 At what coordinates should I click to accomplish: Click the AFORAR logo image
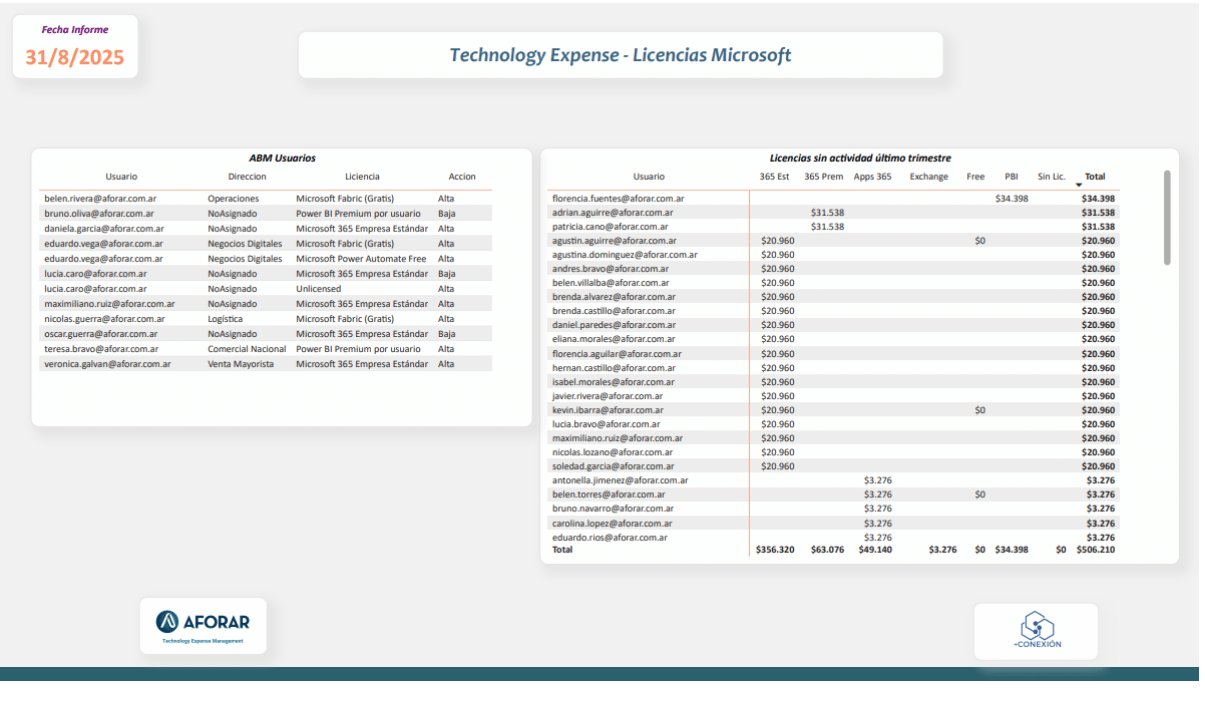point(203,626)
